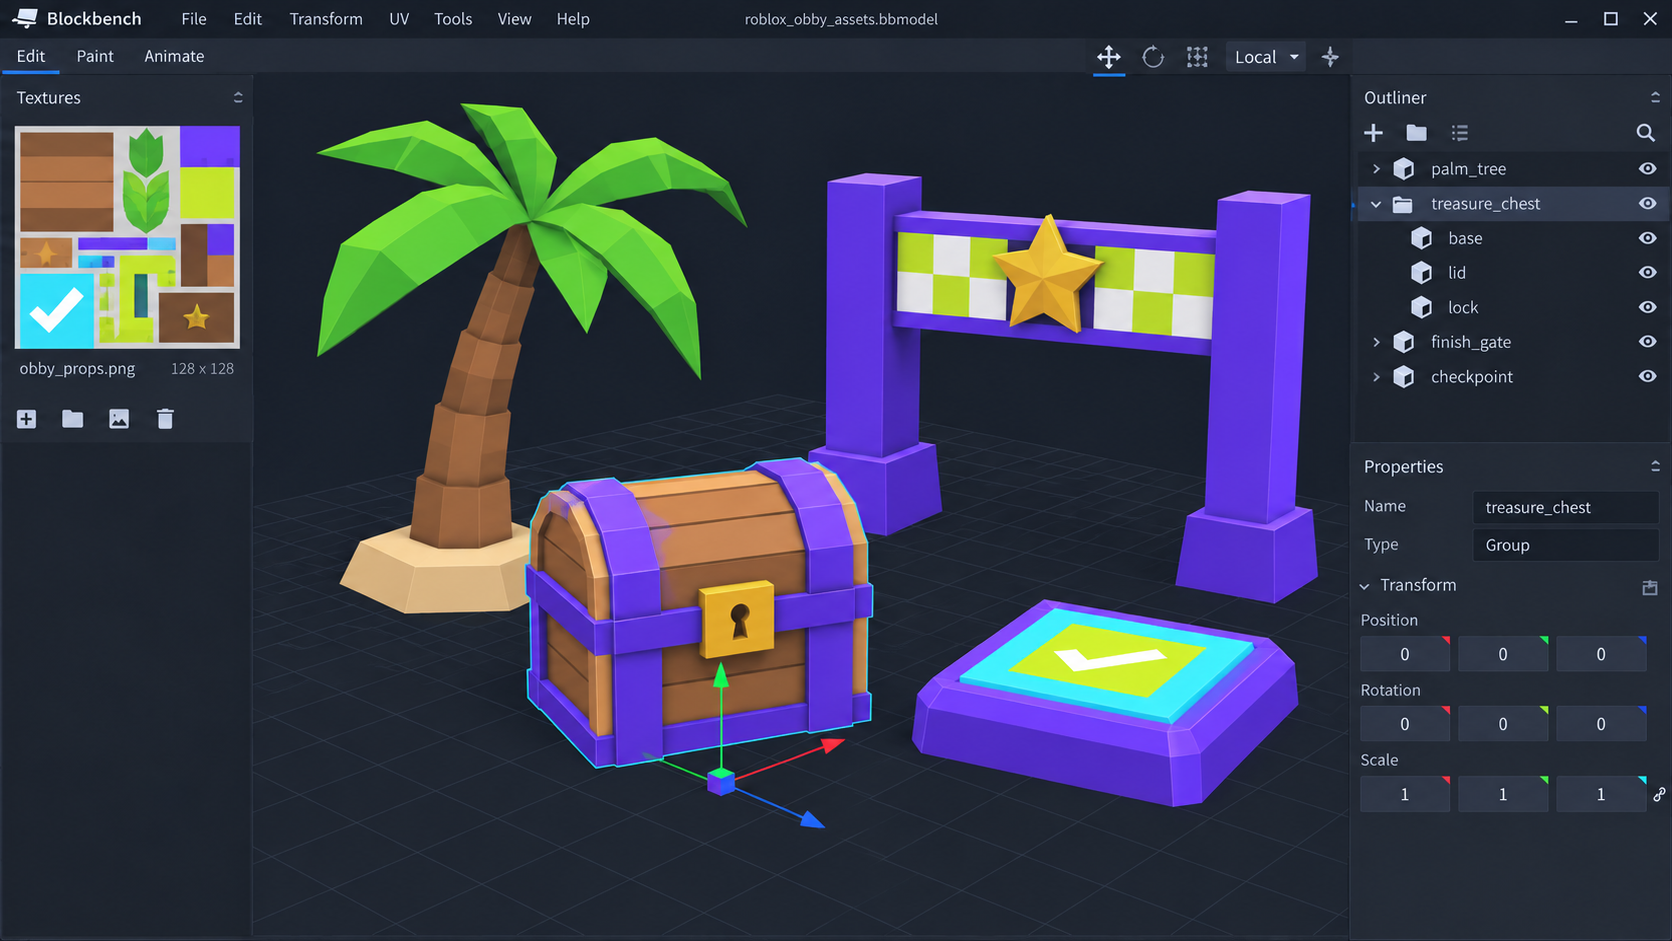Add a new cube in Outliner
The image size is (1672, 941).
pos(1373,132)
